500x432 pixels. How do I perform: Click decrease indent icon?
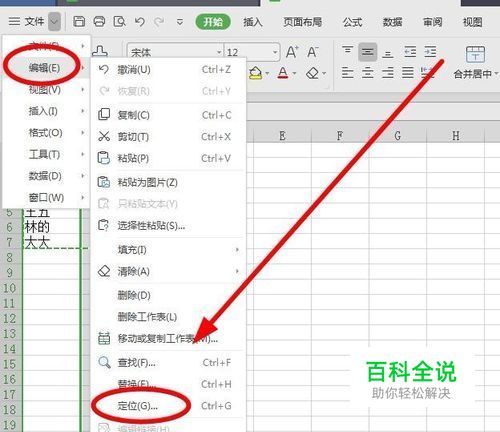pyautogui.click(x=410, y=52)
